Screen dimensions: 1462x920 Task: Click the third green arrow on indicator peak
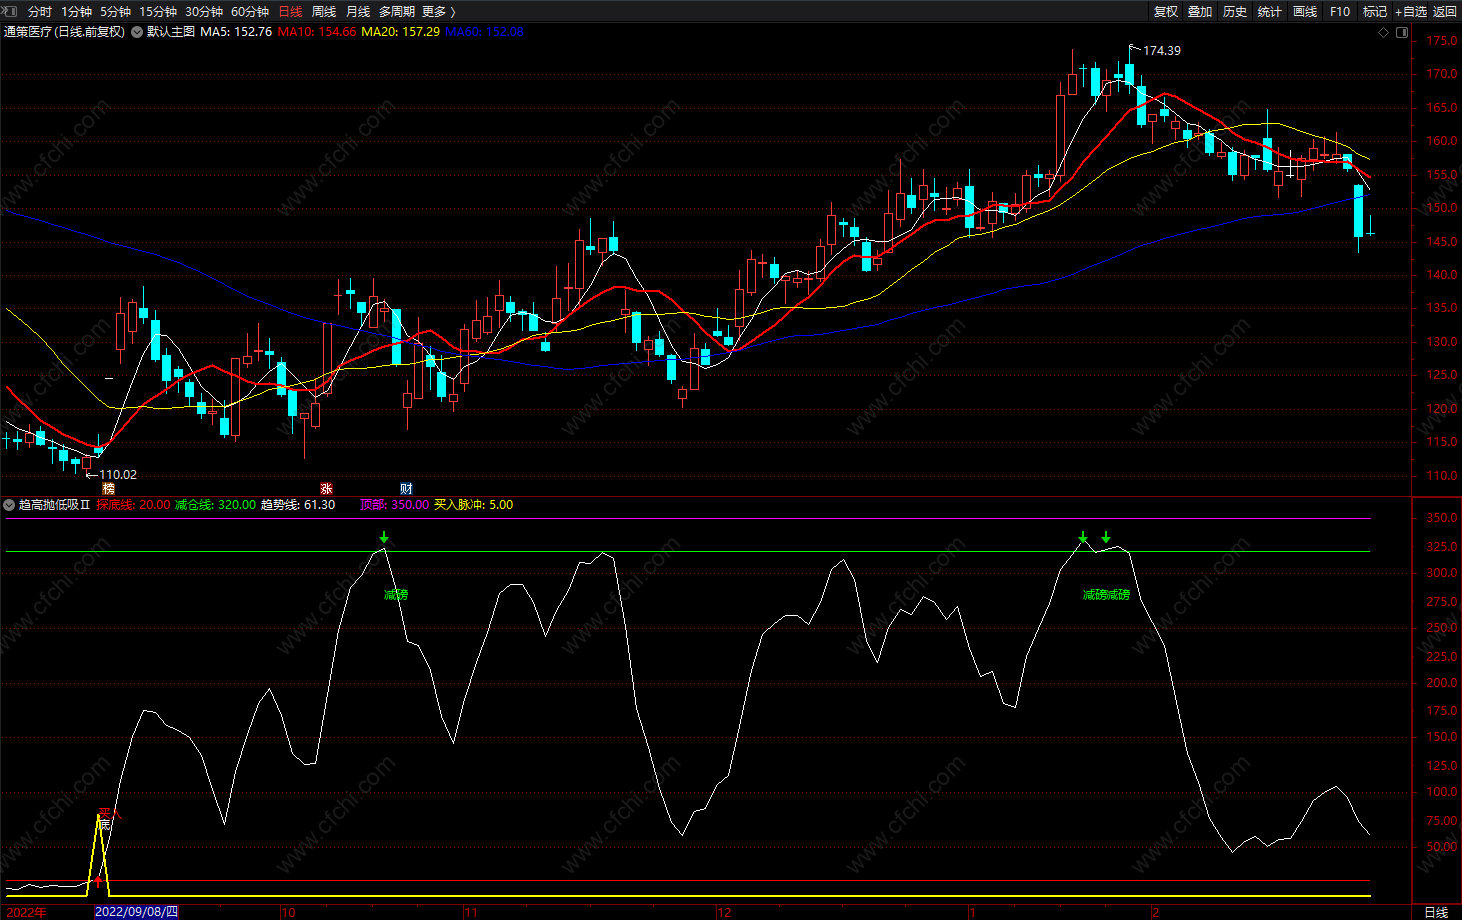click(1106, 538)
